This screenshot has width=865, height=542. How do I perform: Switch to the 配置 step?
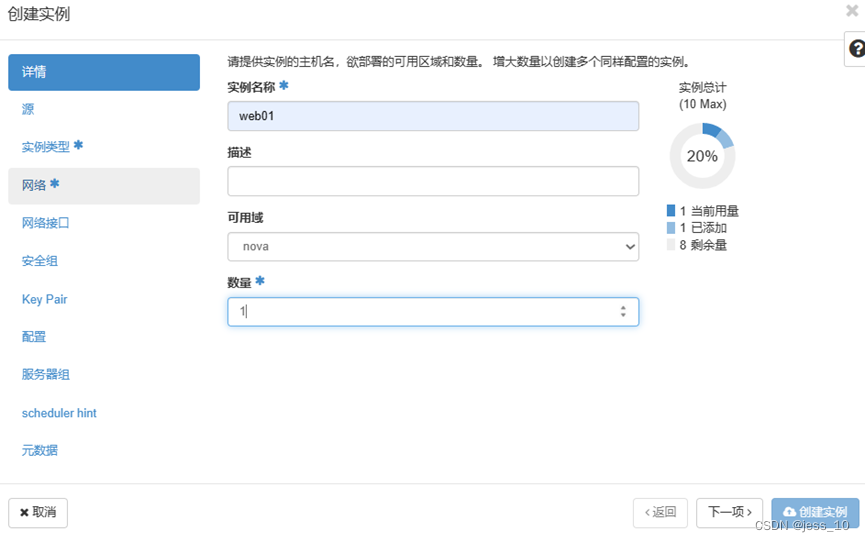coord(34,337)
